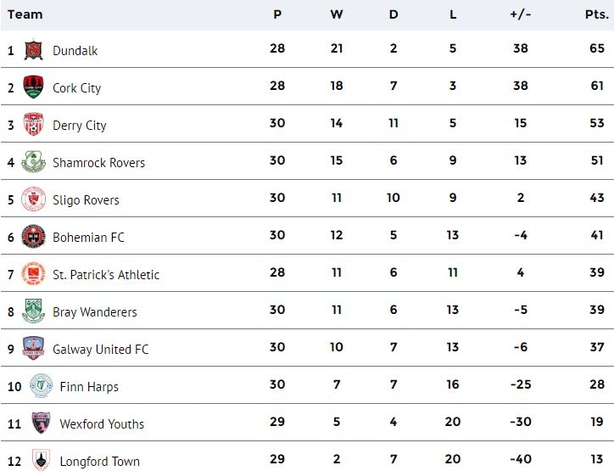The height and width of the screenshot is (471, 614).
Task: Select Finn Harps points value 28
Action: click(597, 384)
